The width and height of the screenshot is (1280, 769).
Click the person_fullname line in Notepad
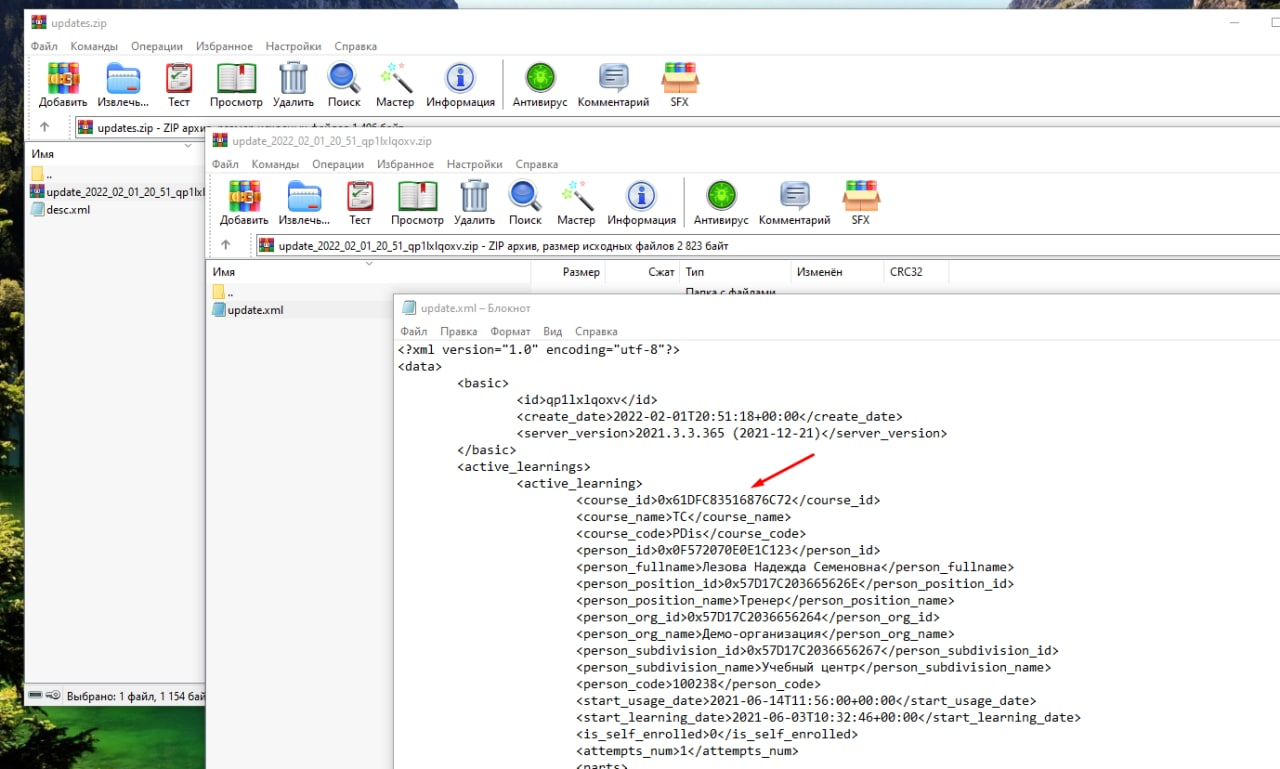tap(795, 567)
